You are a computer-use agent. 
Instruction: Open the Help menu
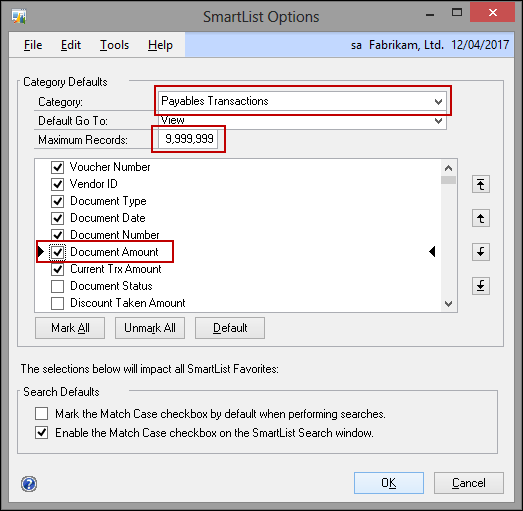click(160, 45)
